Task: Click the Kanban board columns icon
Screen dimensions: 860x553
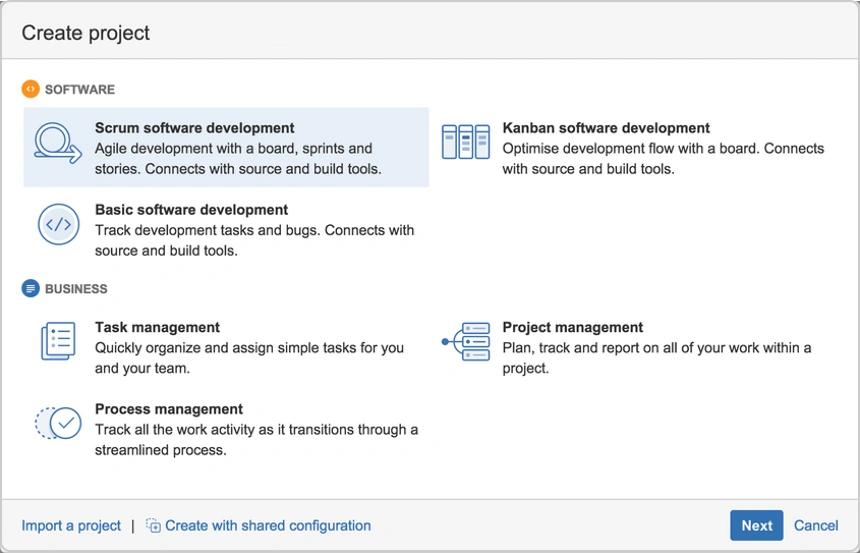Action: coord(466,142)
